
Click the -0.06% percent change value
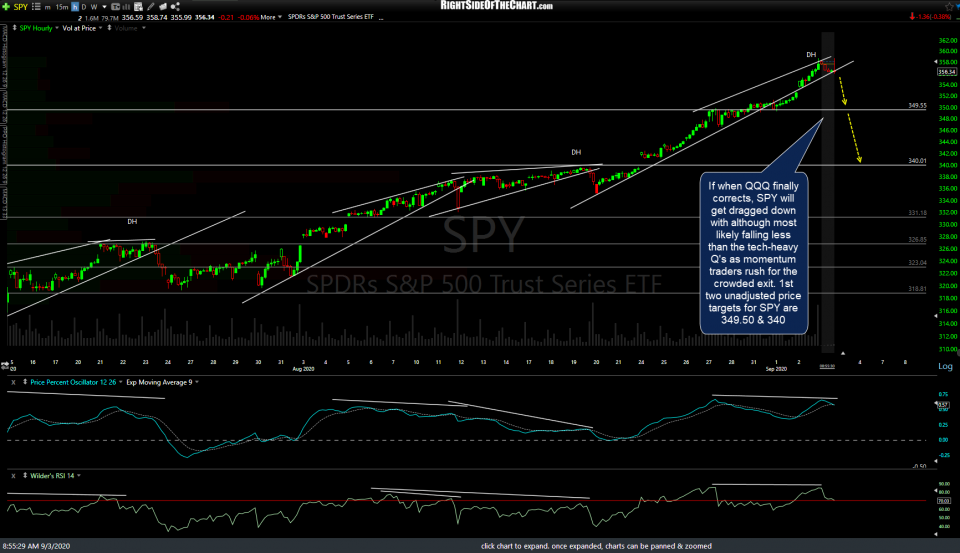[247, 17]
